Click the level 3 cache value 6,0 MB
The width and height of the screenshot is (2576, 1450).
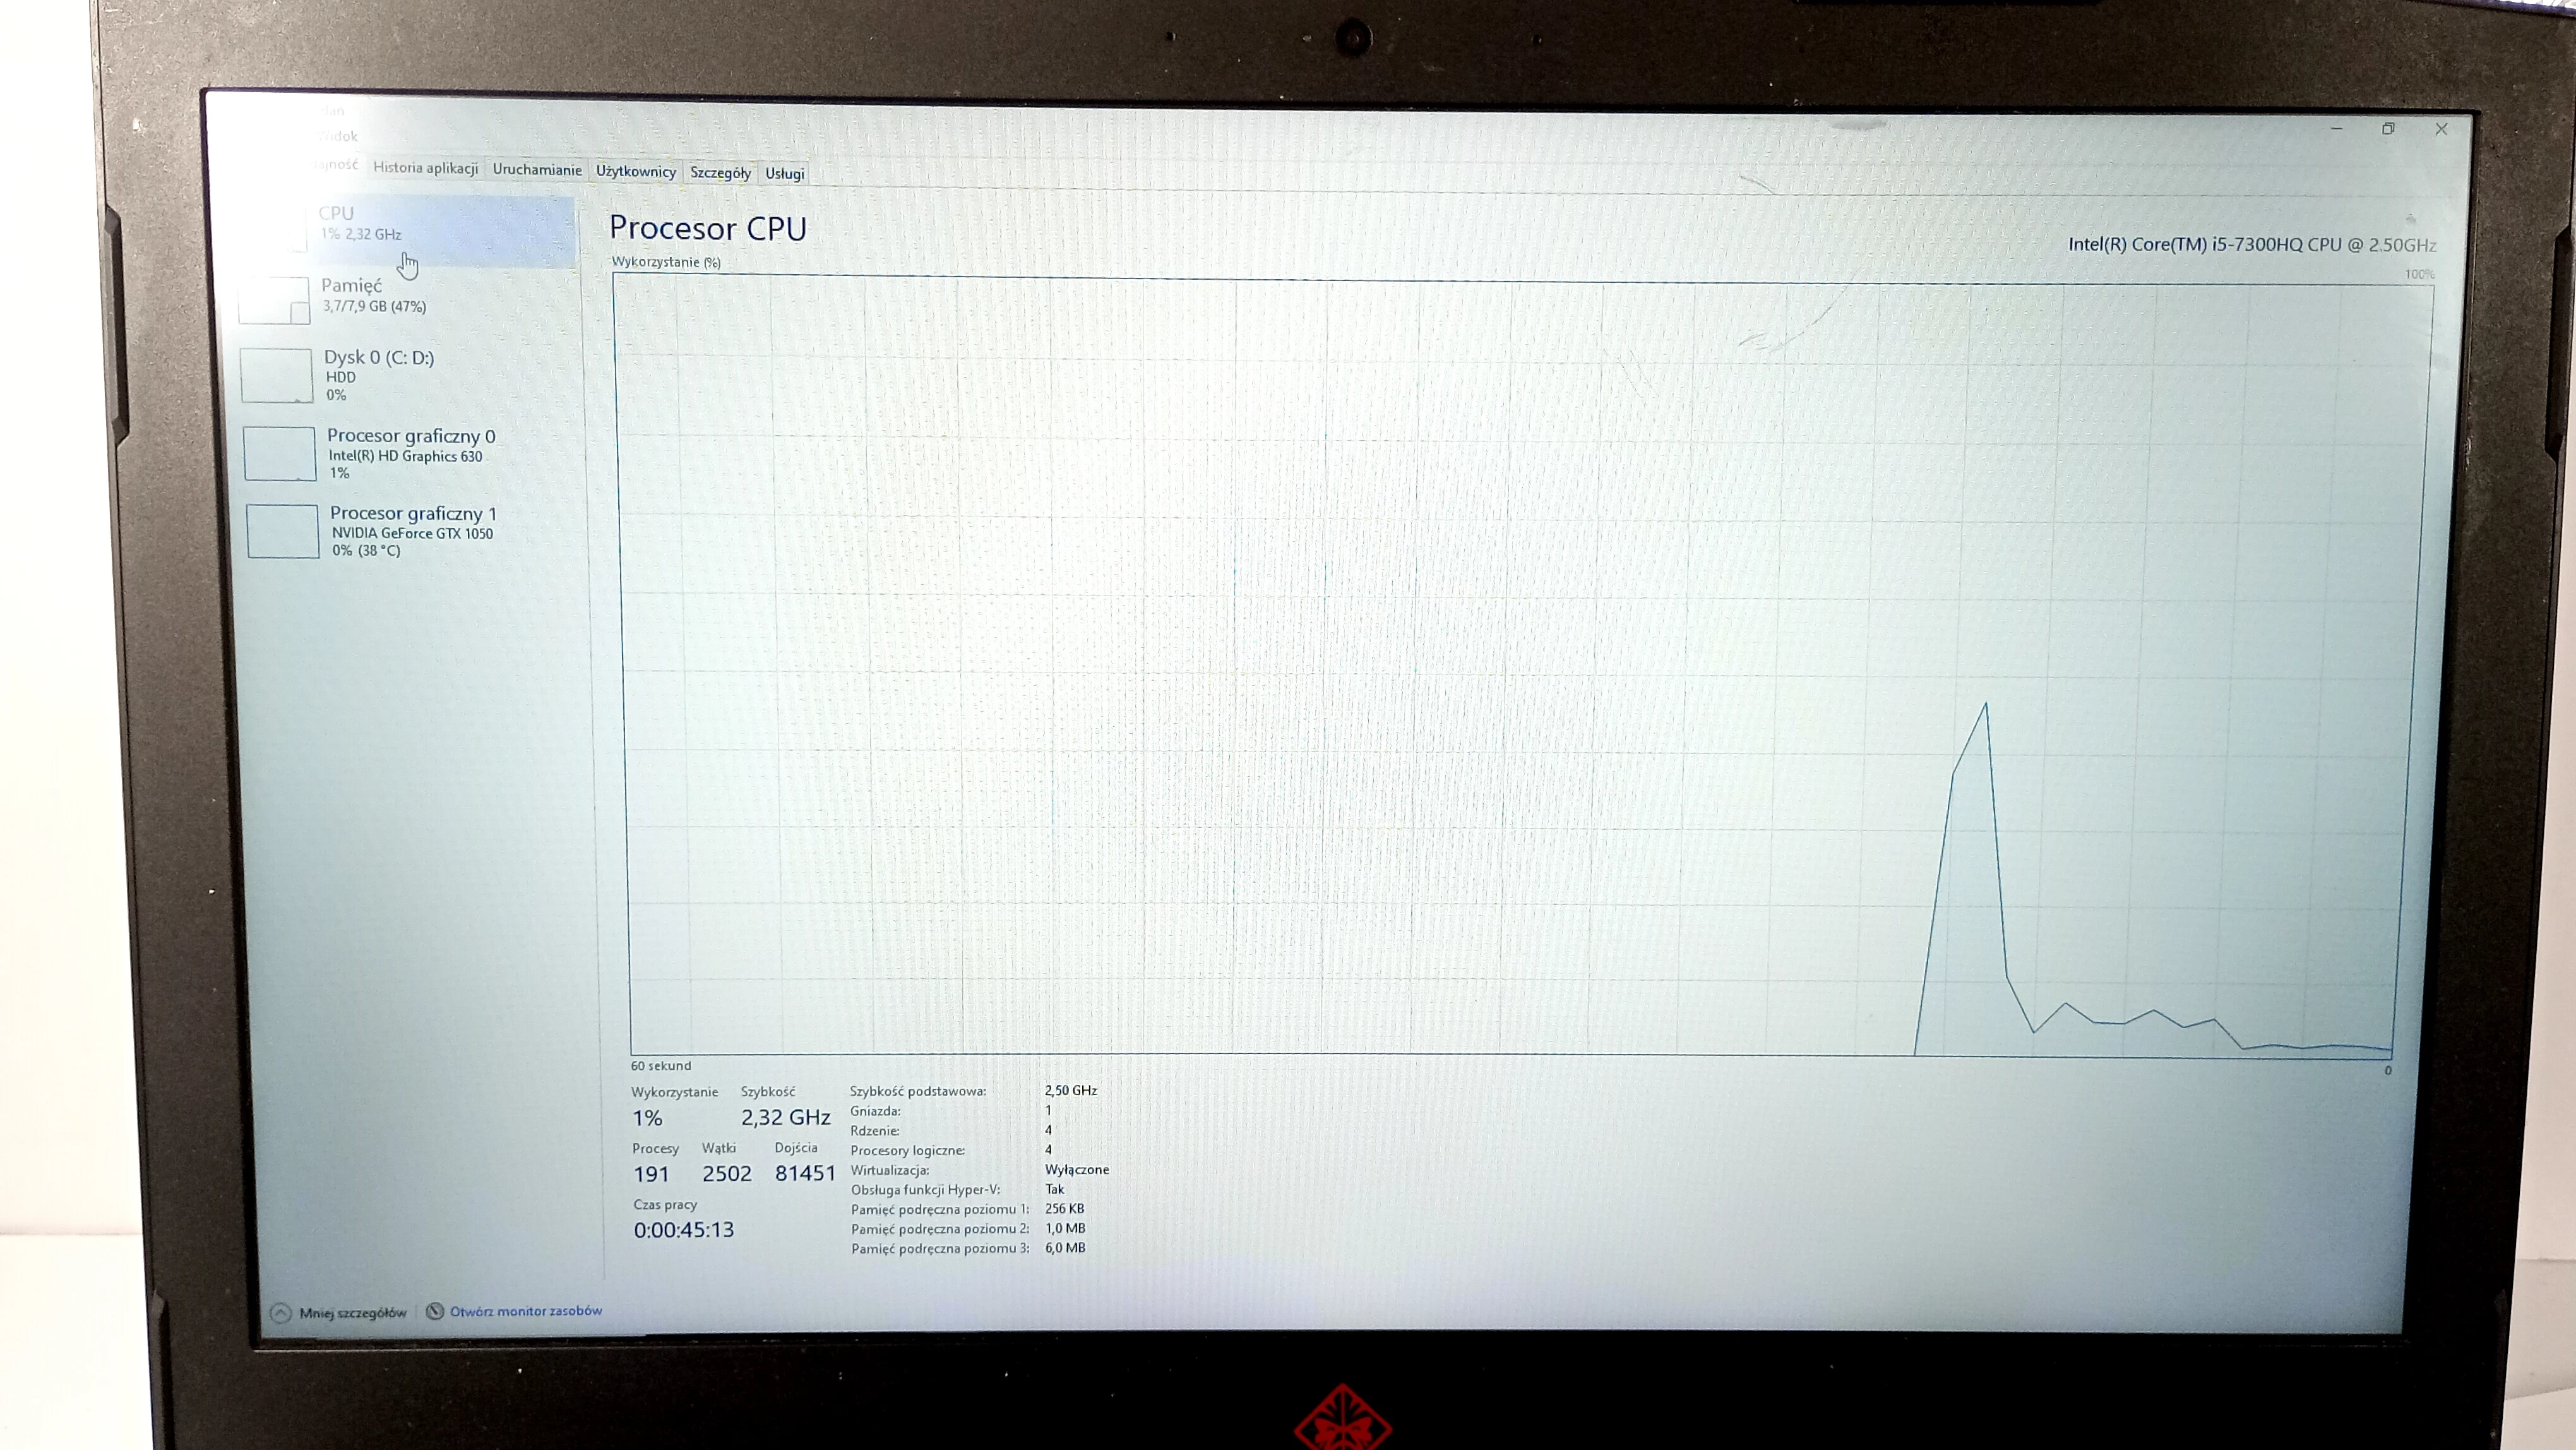(x=1065, y=1248)
